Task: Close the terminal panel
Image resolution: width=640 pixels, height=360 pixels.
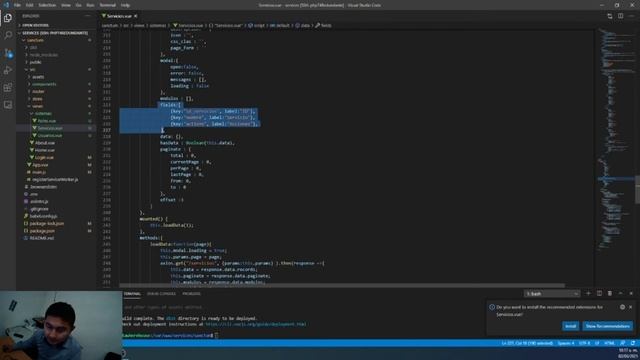Action: pos(631,293)
